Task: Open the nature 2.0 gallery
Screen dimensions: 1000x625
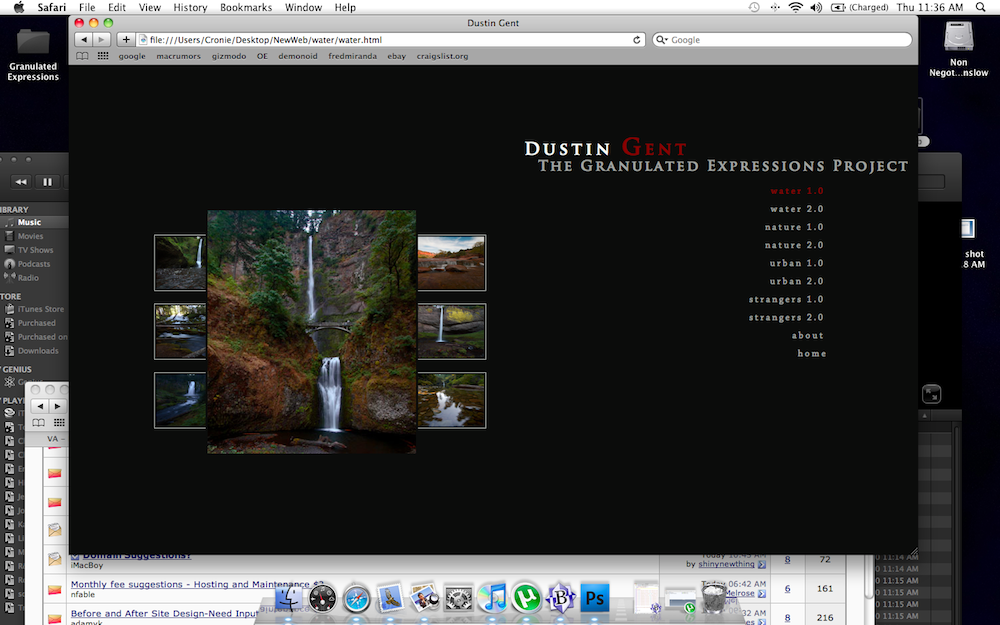Action: [x=794, y=245]
